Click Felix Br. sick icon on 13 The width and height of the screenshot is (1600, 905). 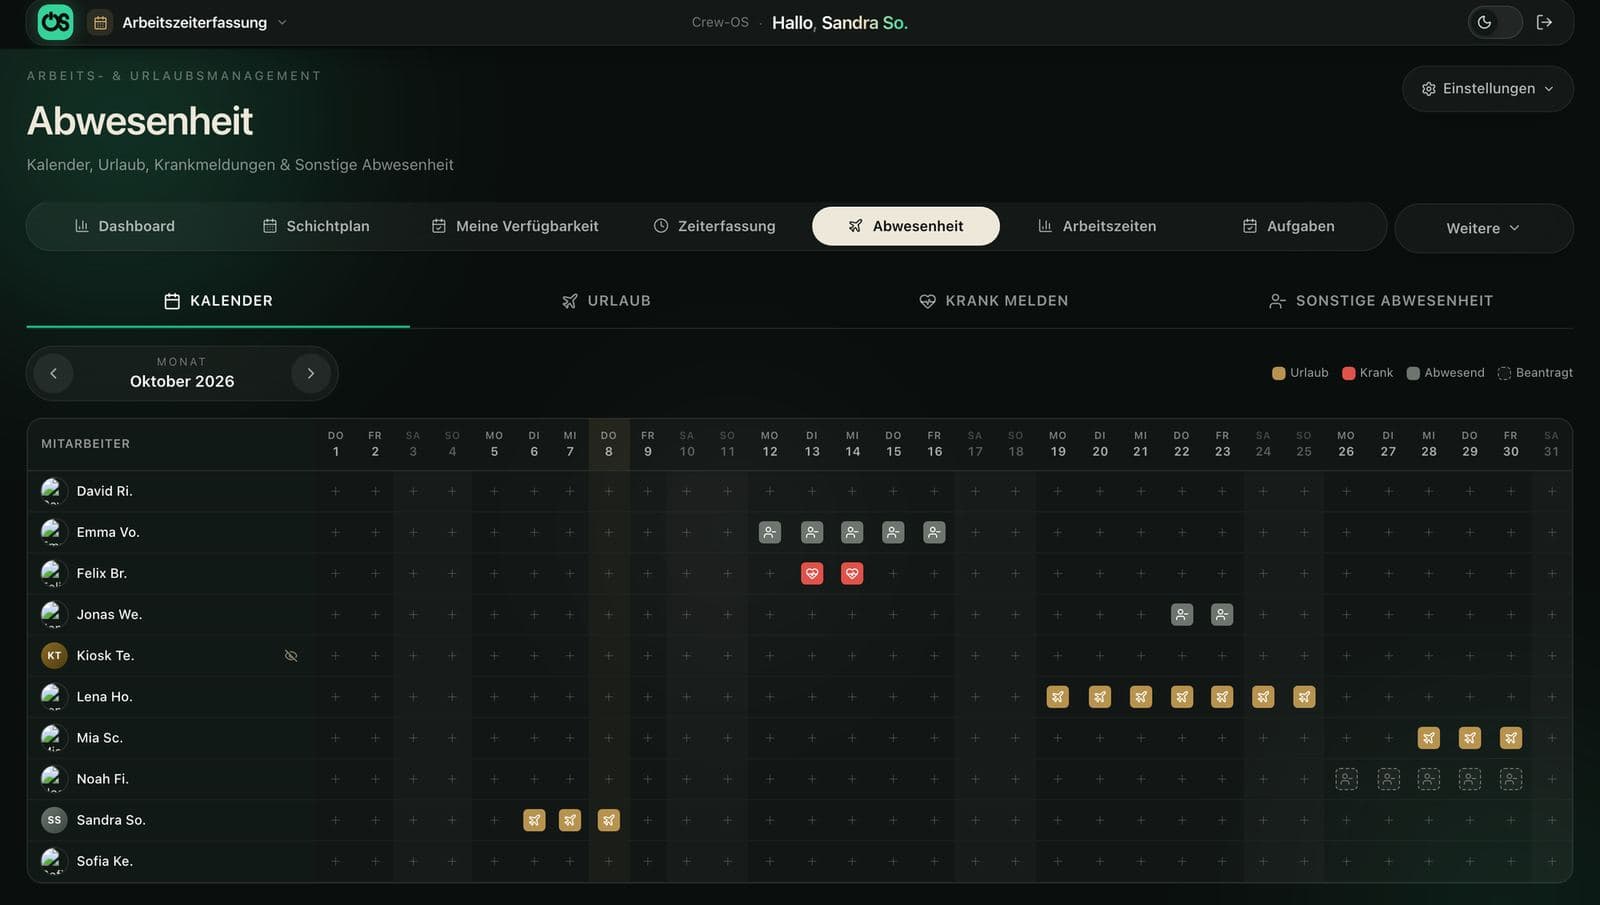812,574
